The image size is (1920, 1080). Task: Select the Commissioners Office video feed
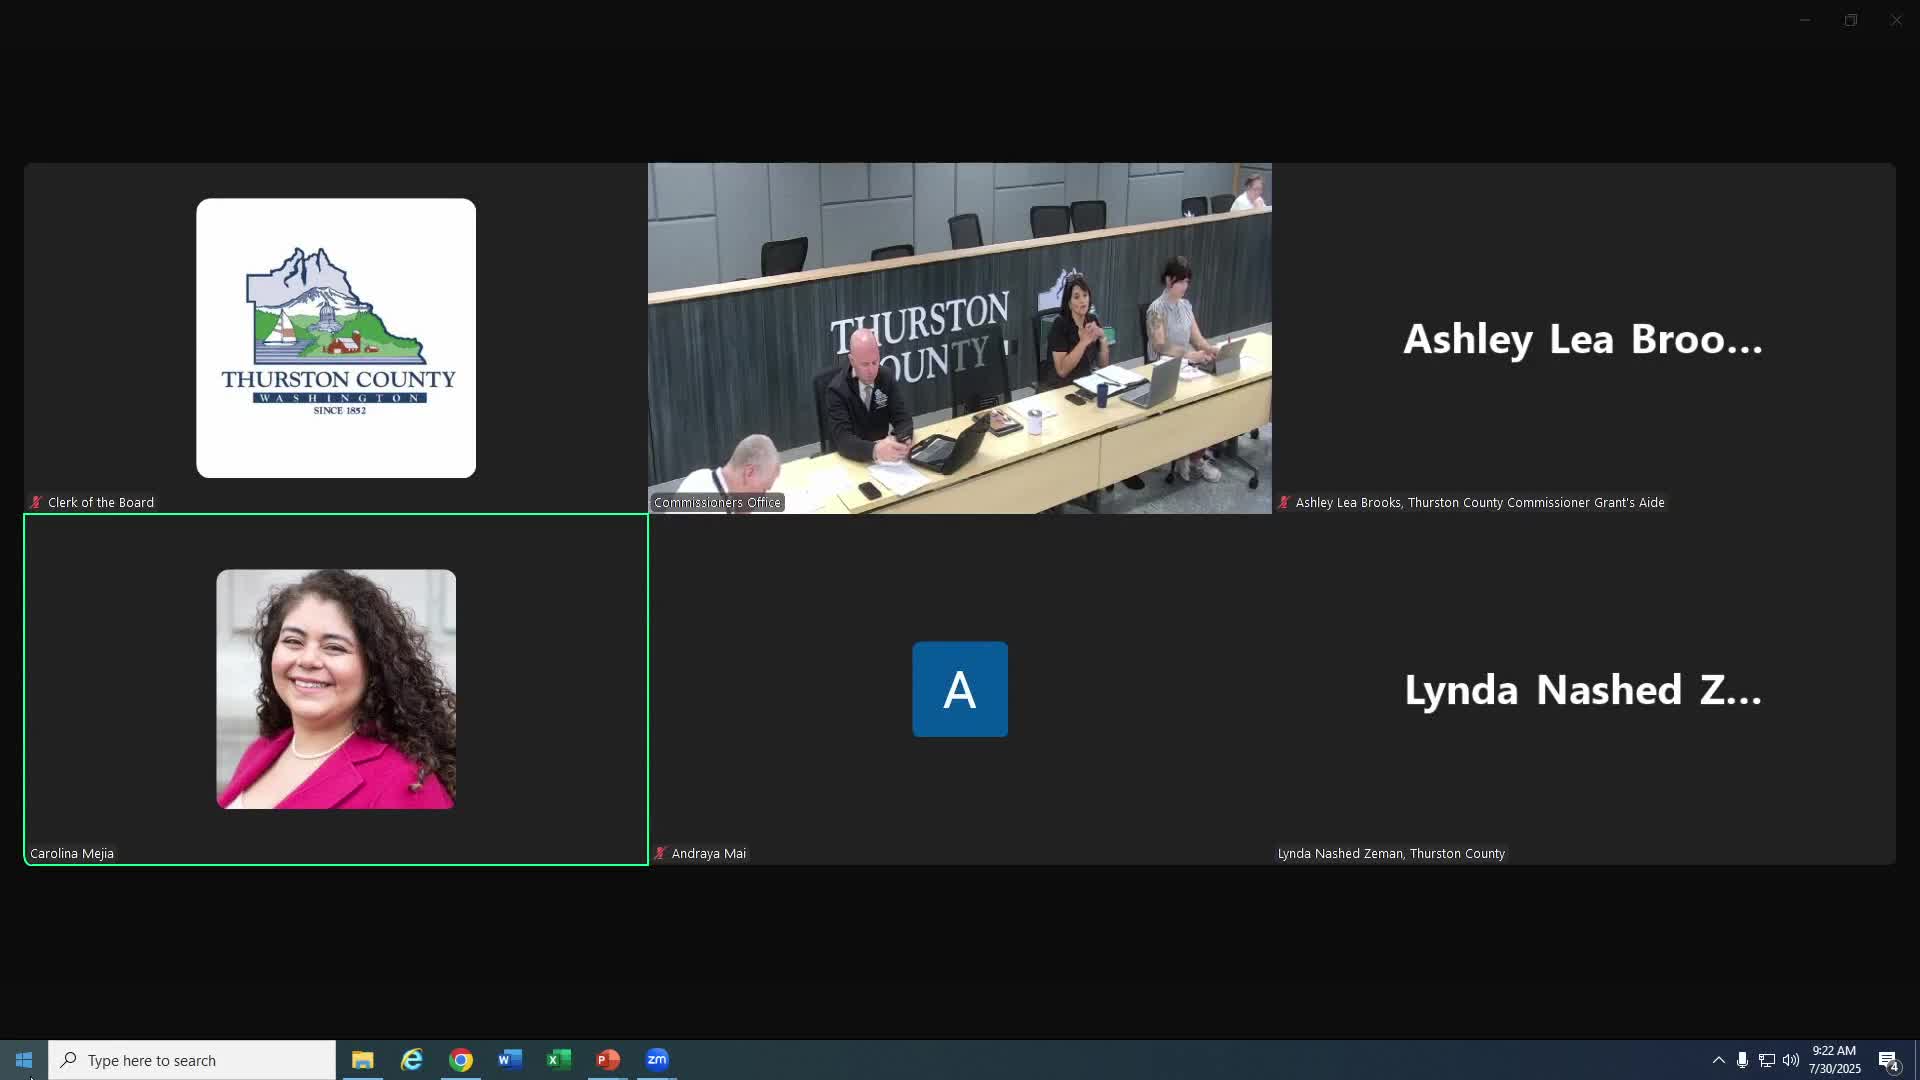(959, 338)
